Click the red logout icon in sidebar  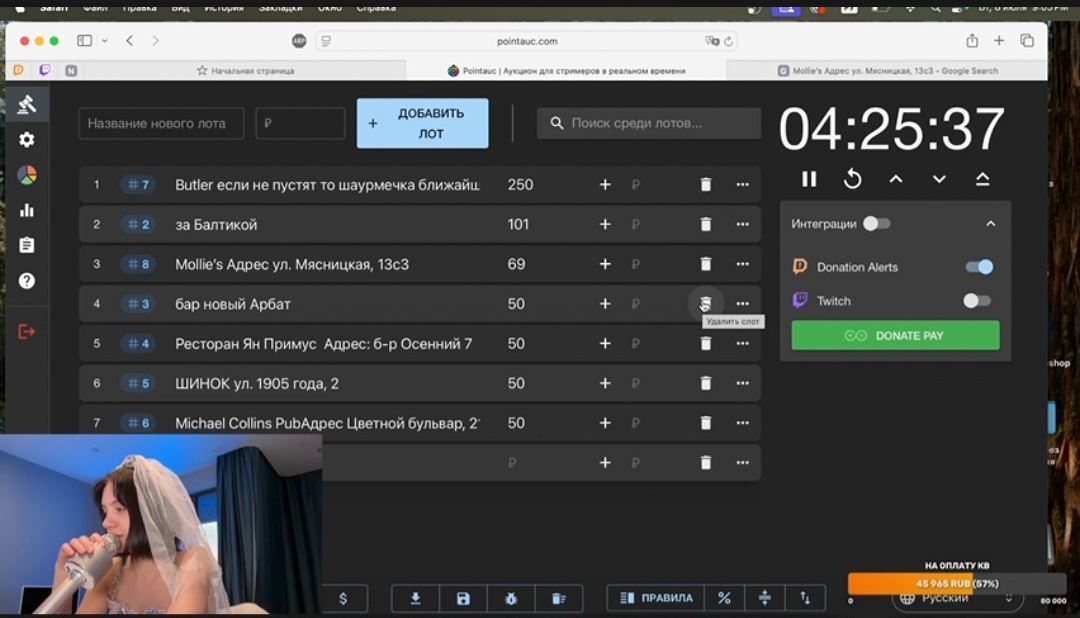point(27,331)
